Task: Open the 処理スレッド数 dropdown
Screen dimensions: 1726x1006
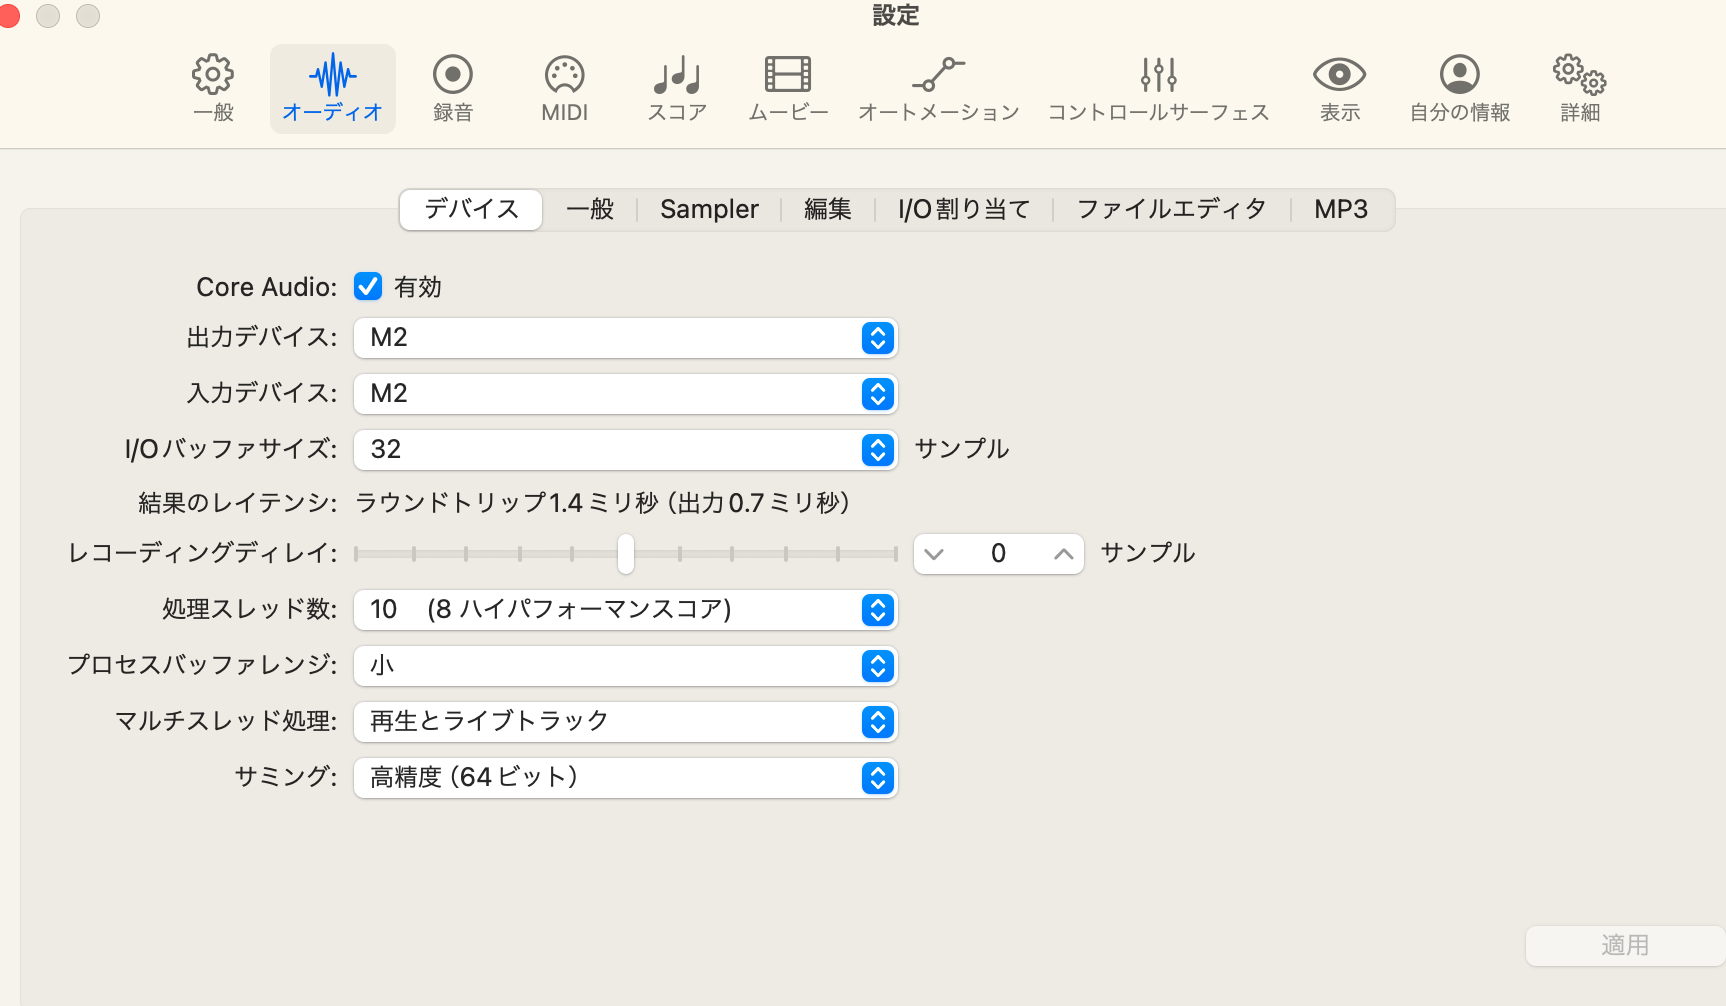Action: click(626, 610)
